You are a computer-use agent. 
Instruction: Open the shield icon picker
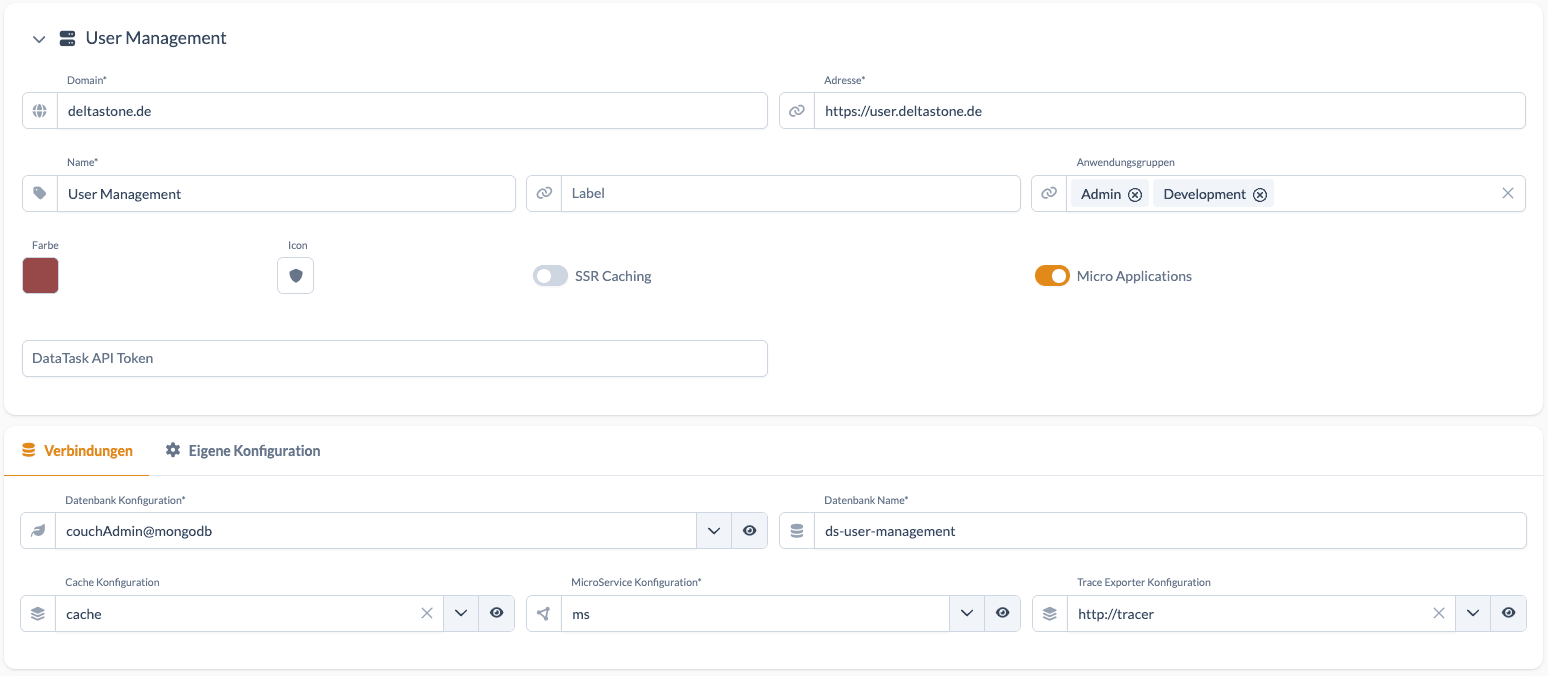[x=295, y=275]
